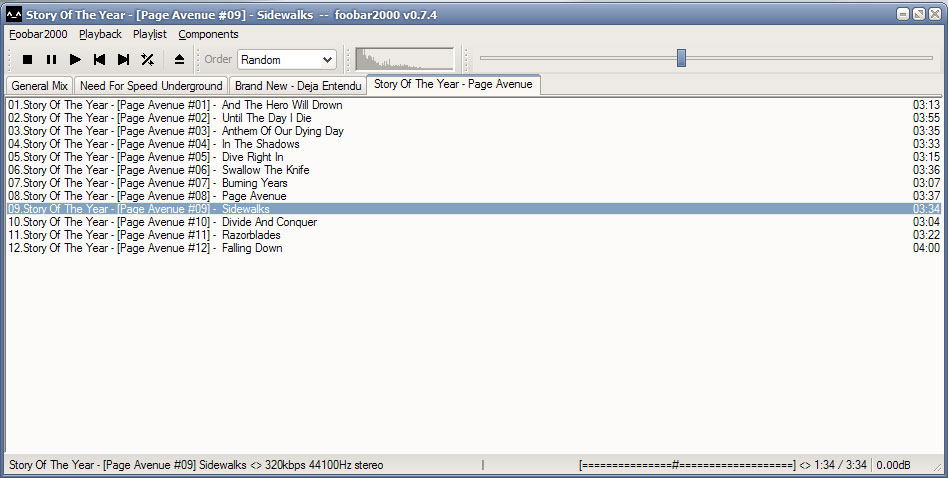948x478 pixels.
Task: Skip to the next track
Action: (123, 59)
